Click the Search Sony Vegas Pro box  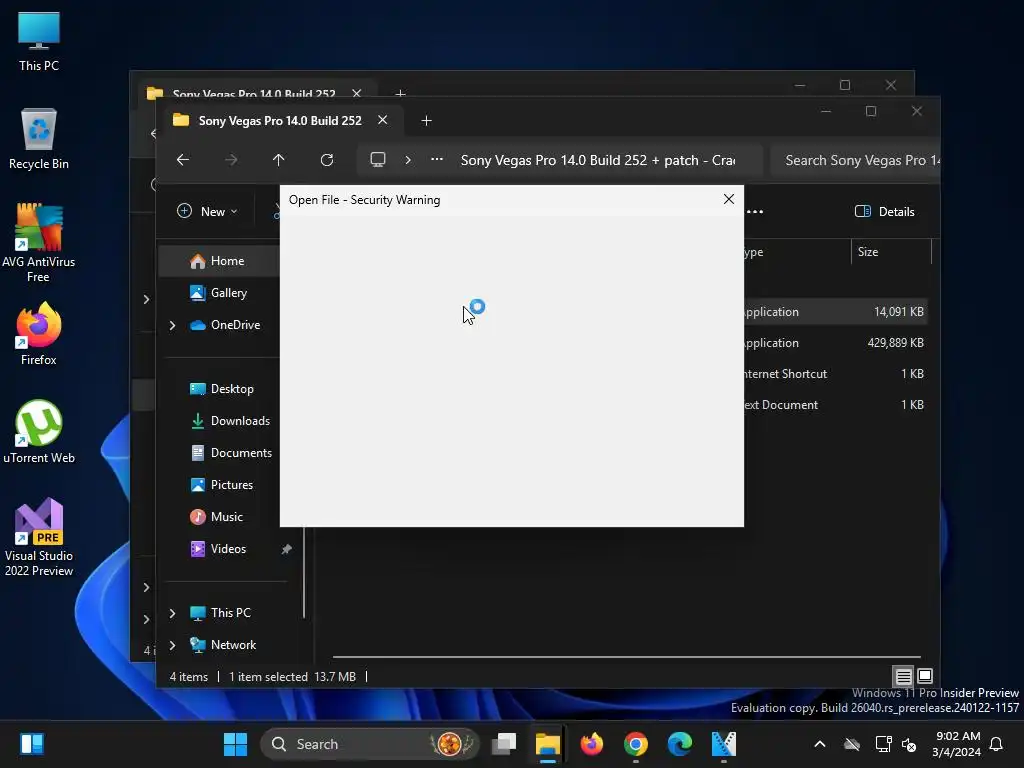pyautogui.click(x=856, y=160)
